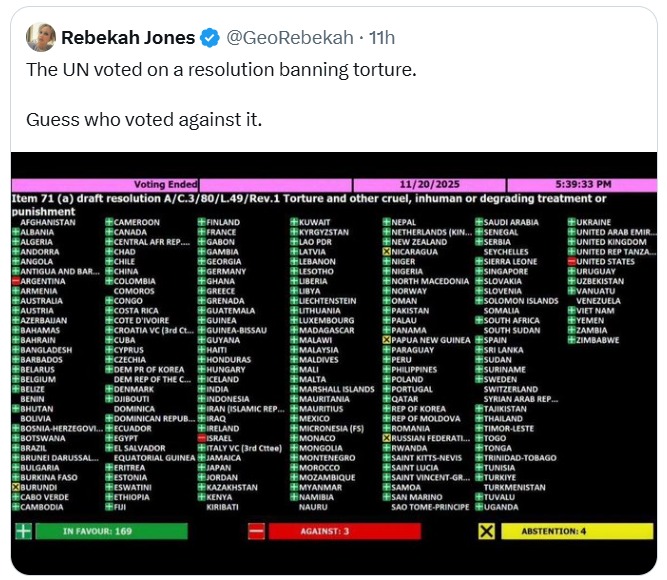Click yellow X icon beside Nicaragua
Image resolution: width=667 pixels, height=580 pixels.
(387, 252)
